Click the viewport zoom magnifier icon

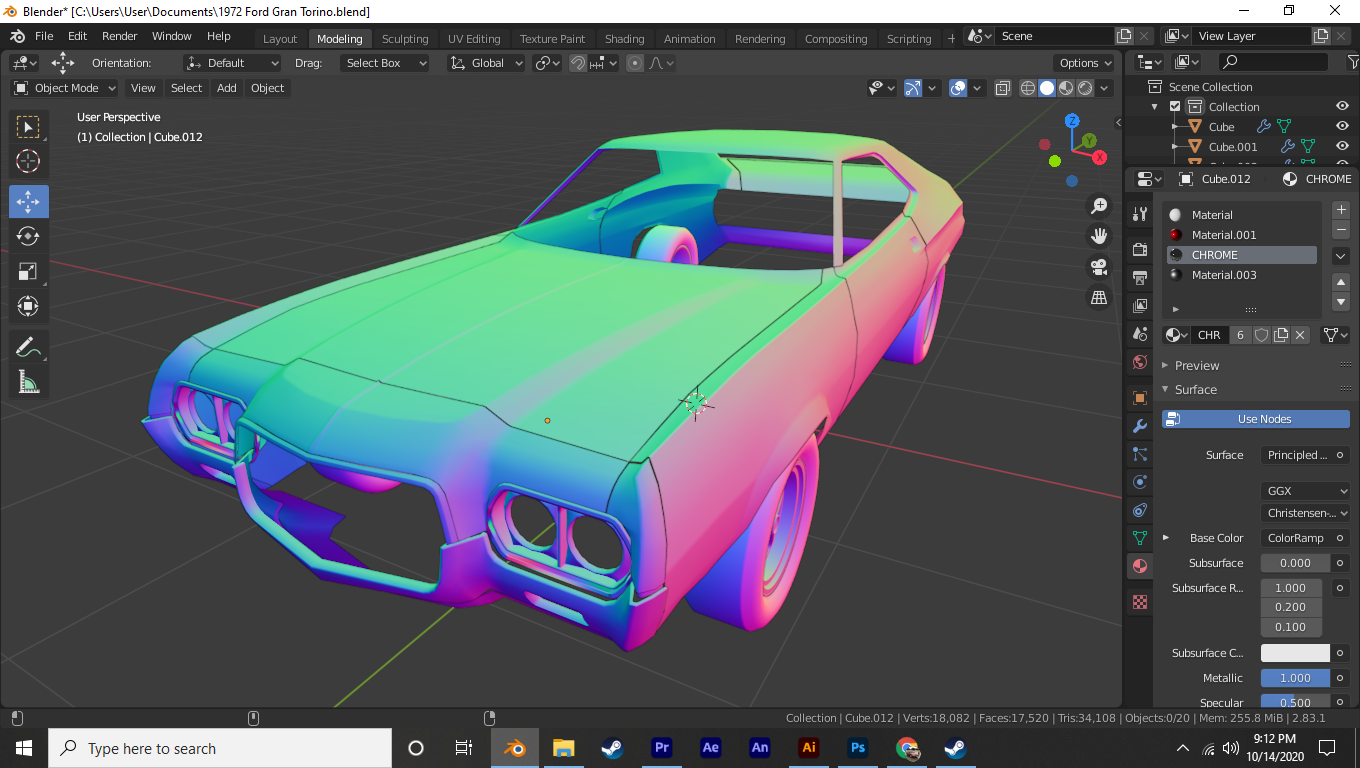pyautogui.click(x=1099, y=206)
